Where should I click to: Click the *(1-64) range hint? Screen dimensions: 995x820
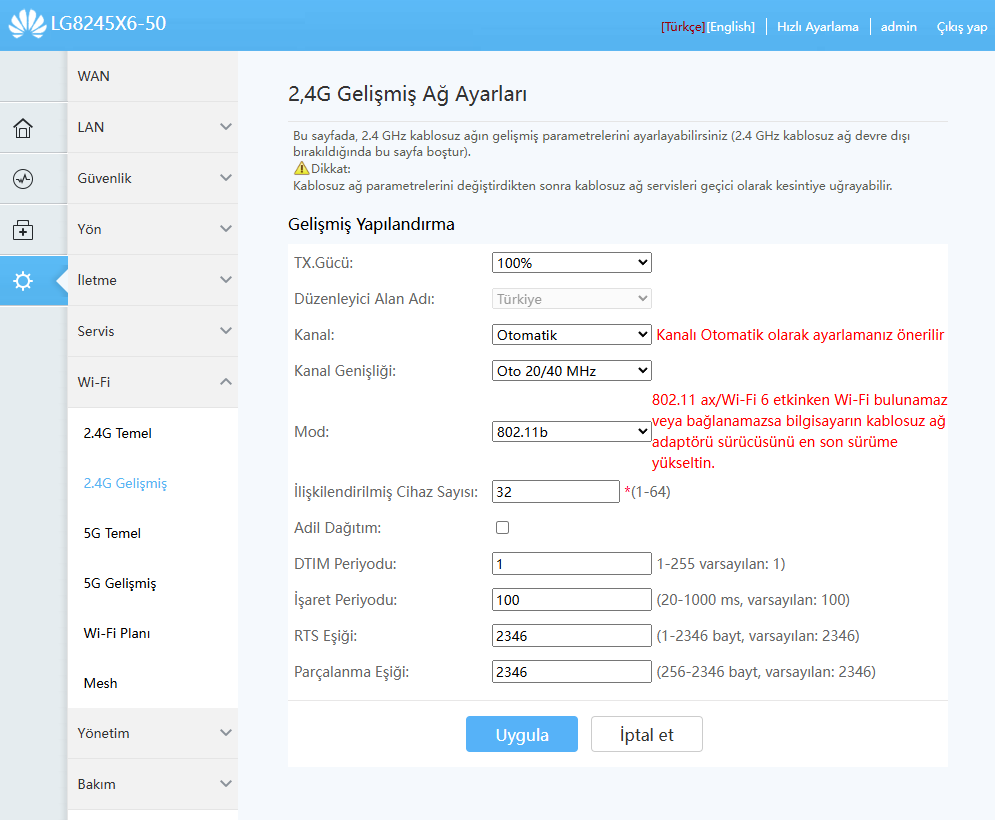click(x=647, y=492)
